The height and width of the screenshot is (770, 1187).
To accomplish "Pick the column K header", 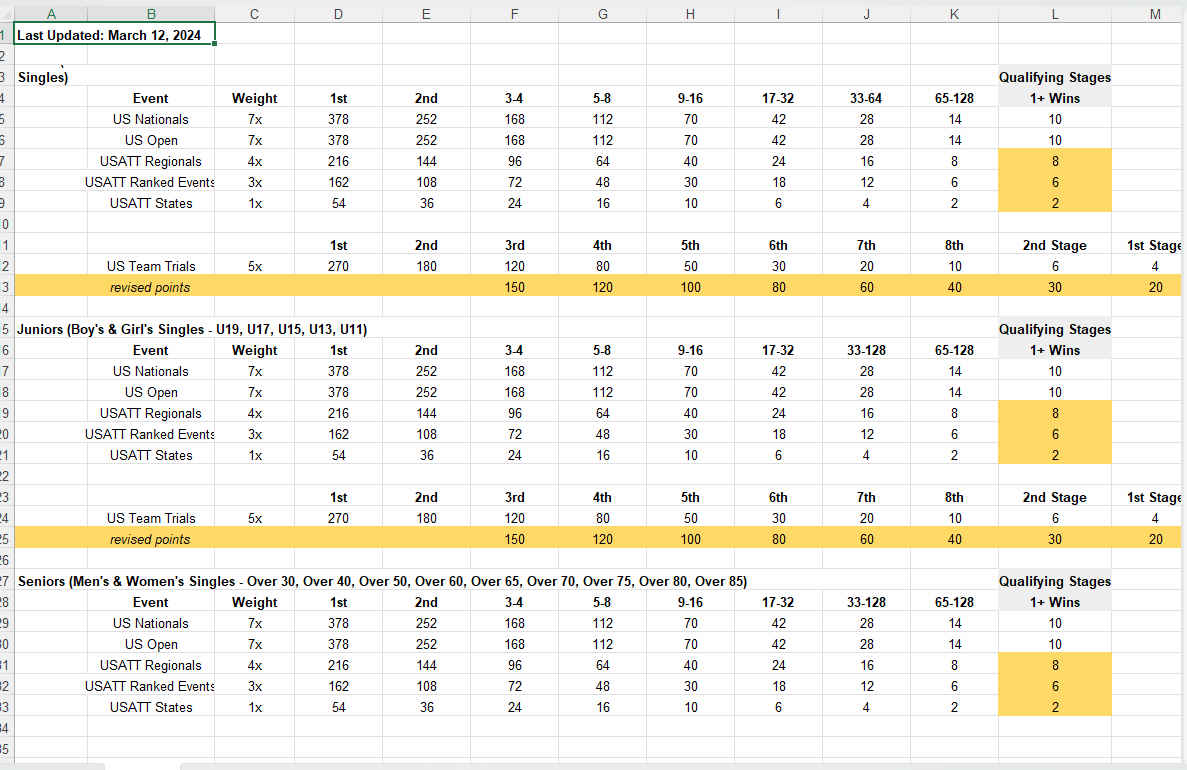I will point(954,14).
